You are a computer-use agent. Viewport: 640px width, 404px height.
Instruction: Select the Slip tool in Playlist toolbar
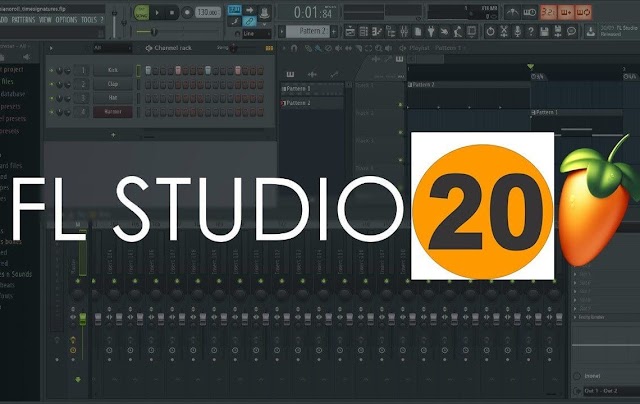pos(349,48)
